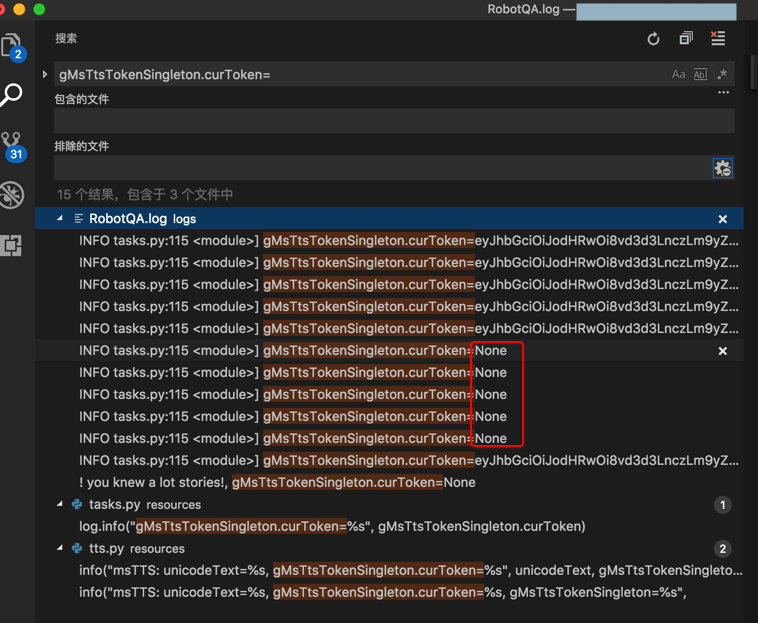Click the tts.py match count badge 2

pos(723,549)
